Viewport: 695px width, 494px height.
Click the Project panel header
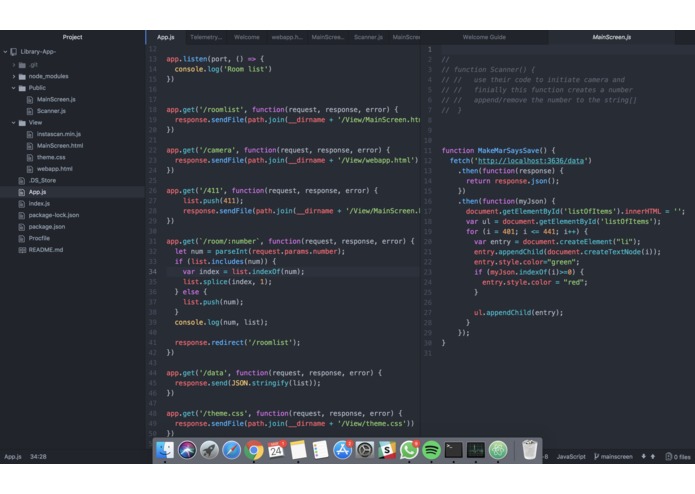tap(72, 37)
